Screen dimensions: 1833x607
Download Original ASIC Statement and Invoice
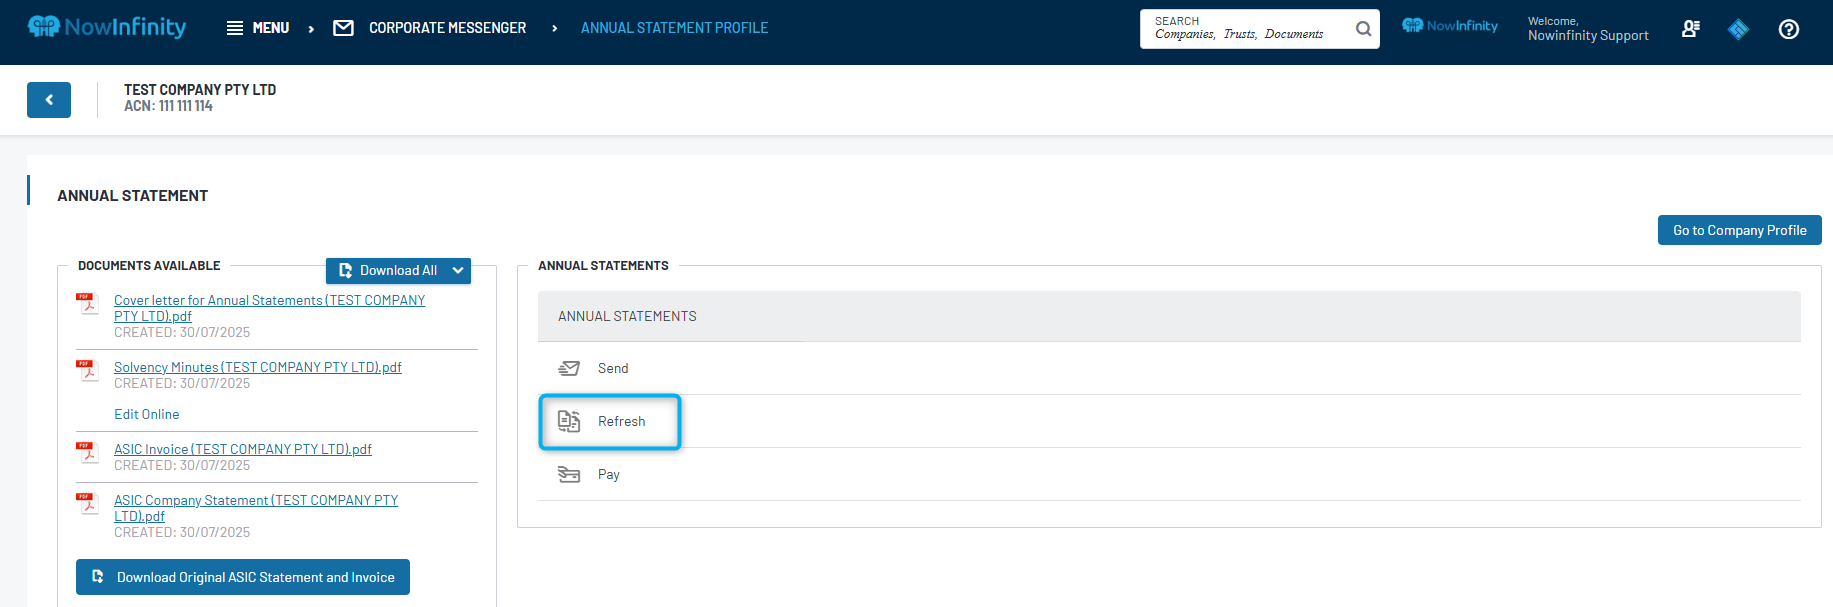coord(243,577)
